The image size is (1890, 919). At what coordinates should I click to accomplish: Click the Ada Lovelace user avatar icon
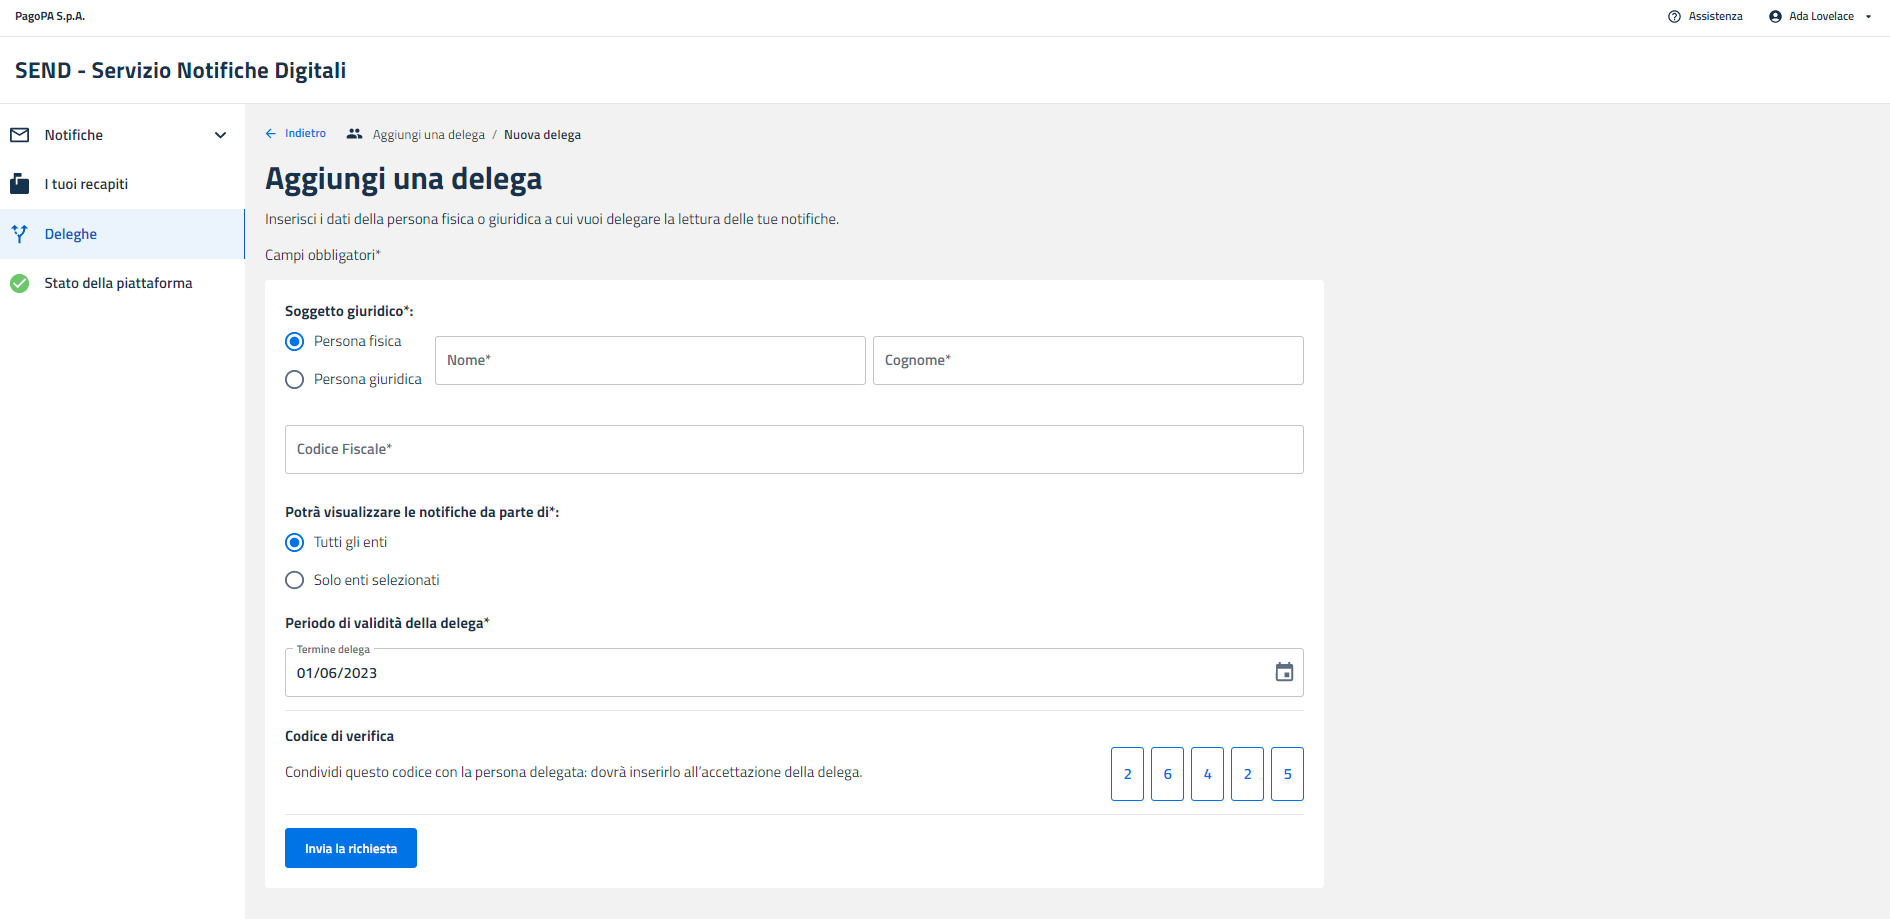(1775, 17)
